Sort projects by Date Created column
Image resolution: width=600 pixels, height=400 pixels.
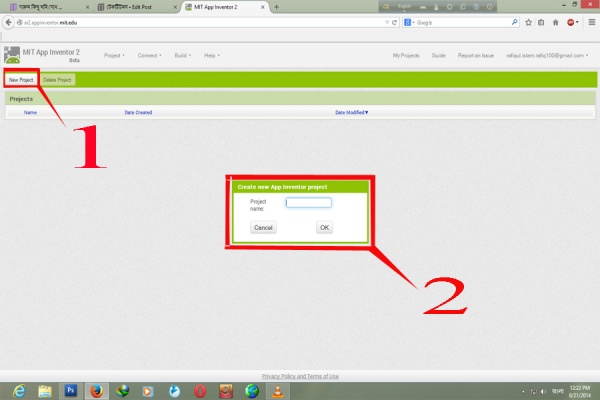138,113
